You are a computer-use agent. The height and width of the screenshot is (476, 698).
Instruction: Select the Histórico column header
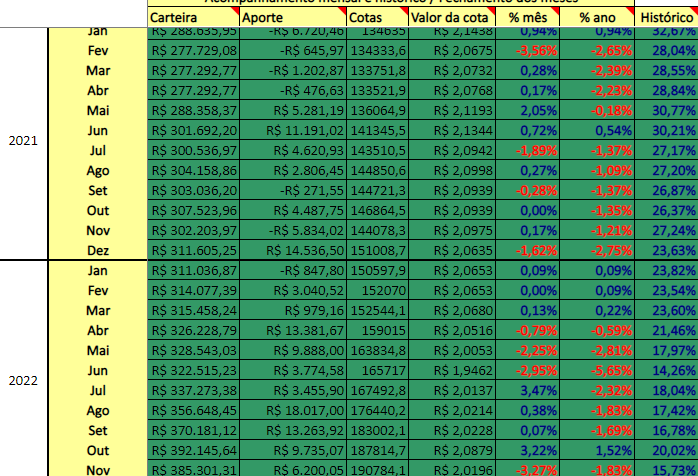click(x=666, y=17)
